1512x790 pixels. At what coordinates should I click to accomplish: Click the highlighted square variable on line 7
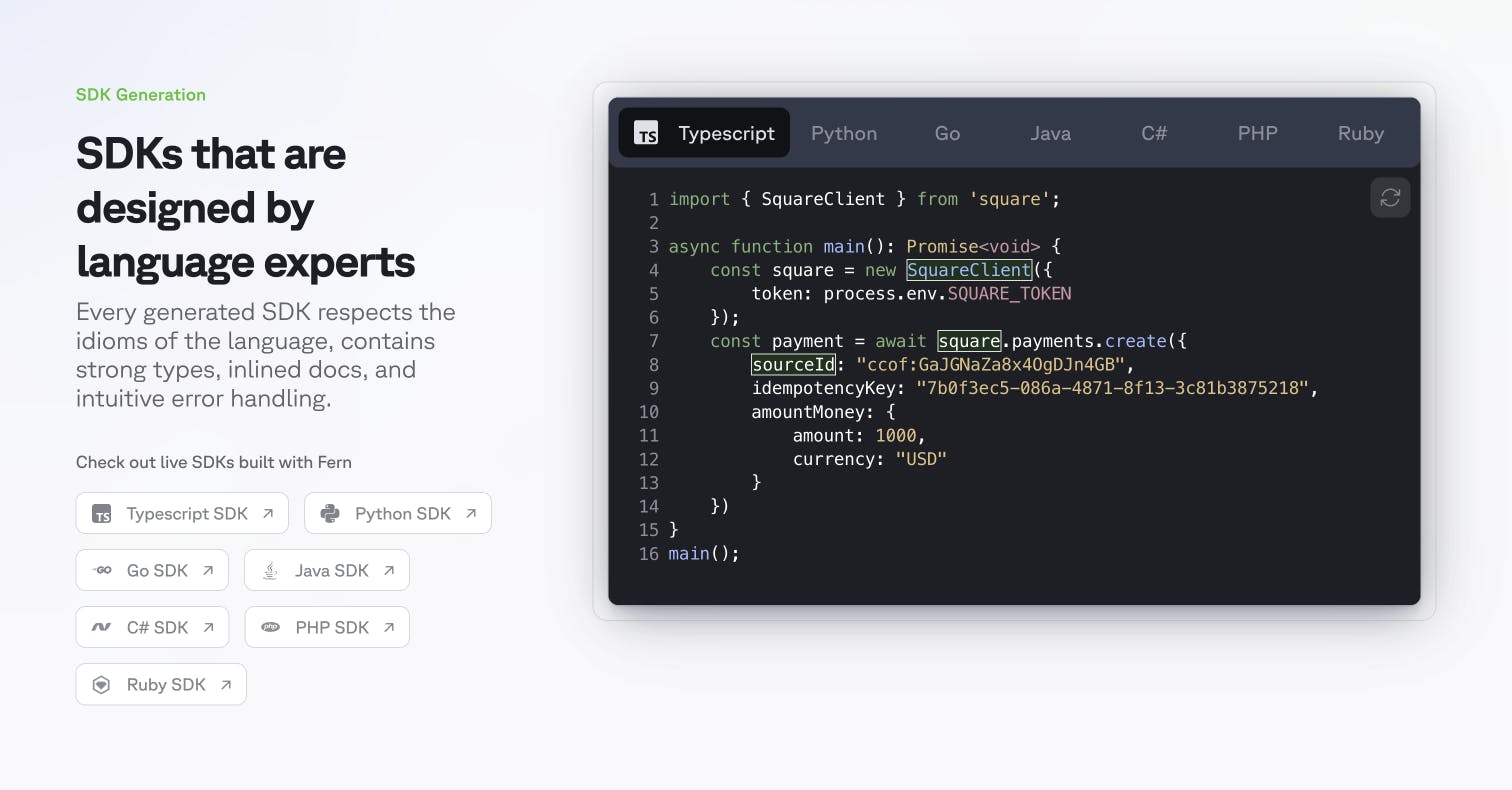coord(969,341)
